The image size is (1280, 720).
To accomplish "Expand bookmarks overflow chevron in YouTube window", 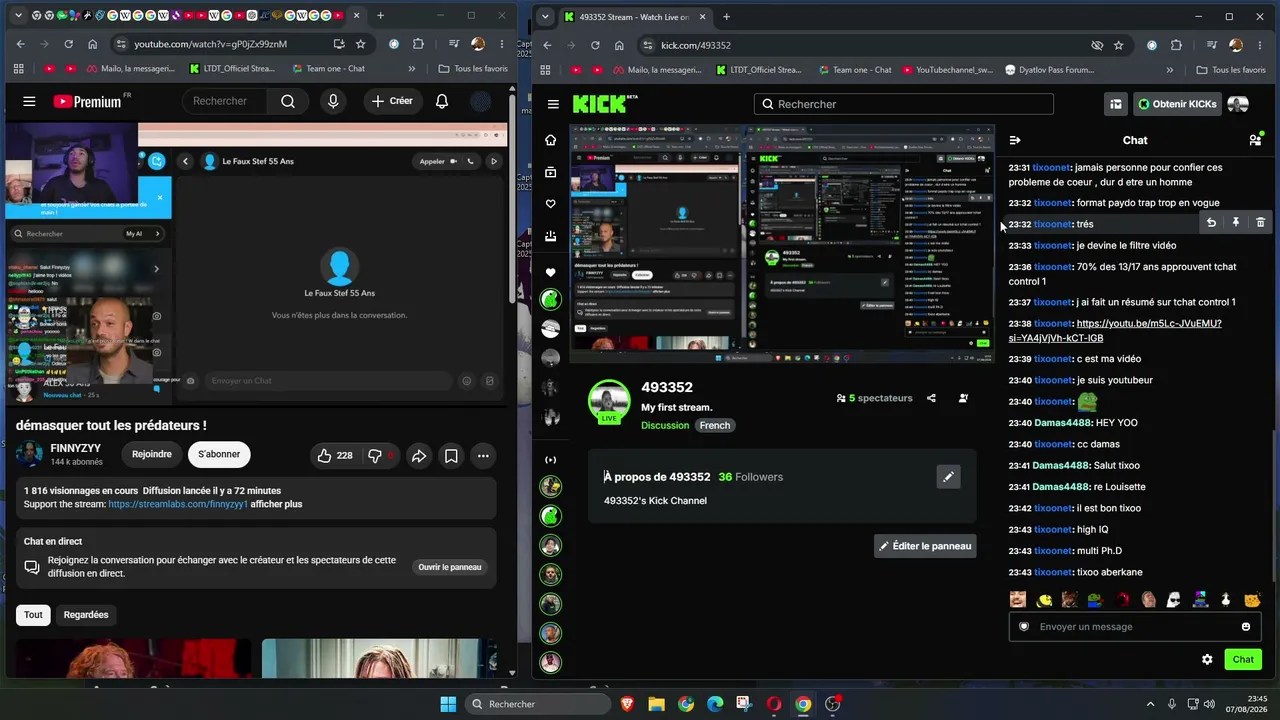I will point(412,69).
